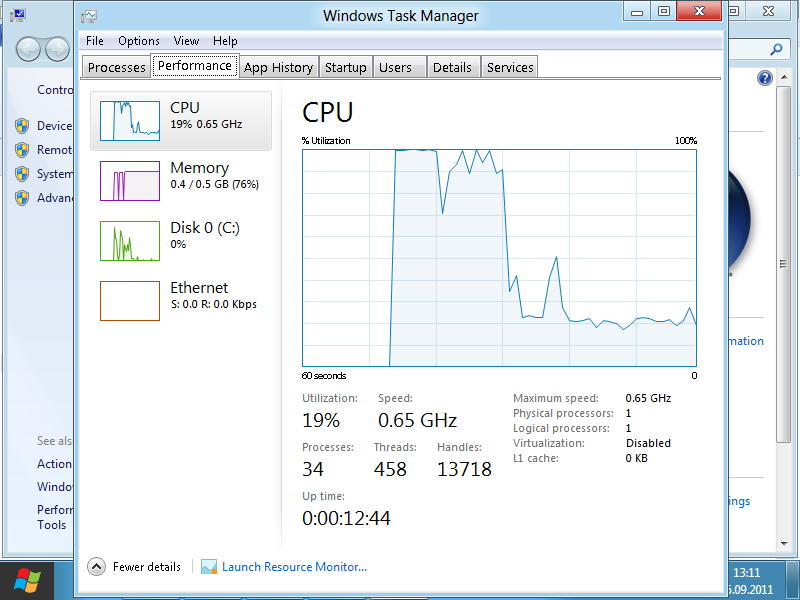Viewport: 800px width, 600px height.
Task: Open the Services tab
Action: click(x=510, y=67)
